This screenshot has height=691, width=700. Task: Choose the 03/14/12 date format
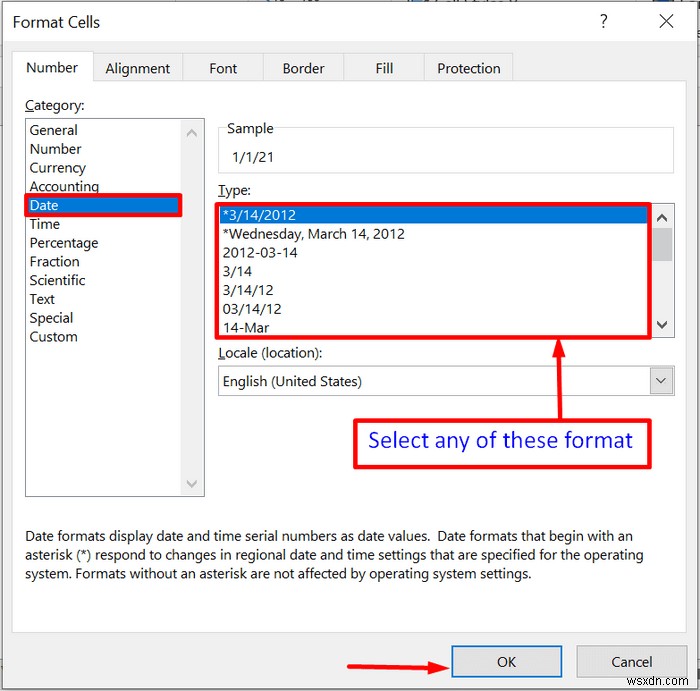pyautogui.click(x=433, y=308)
